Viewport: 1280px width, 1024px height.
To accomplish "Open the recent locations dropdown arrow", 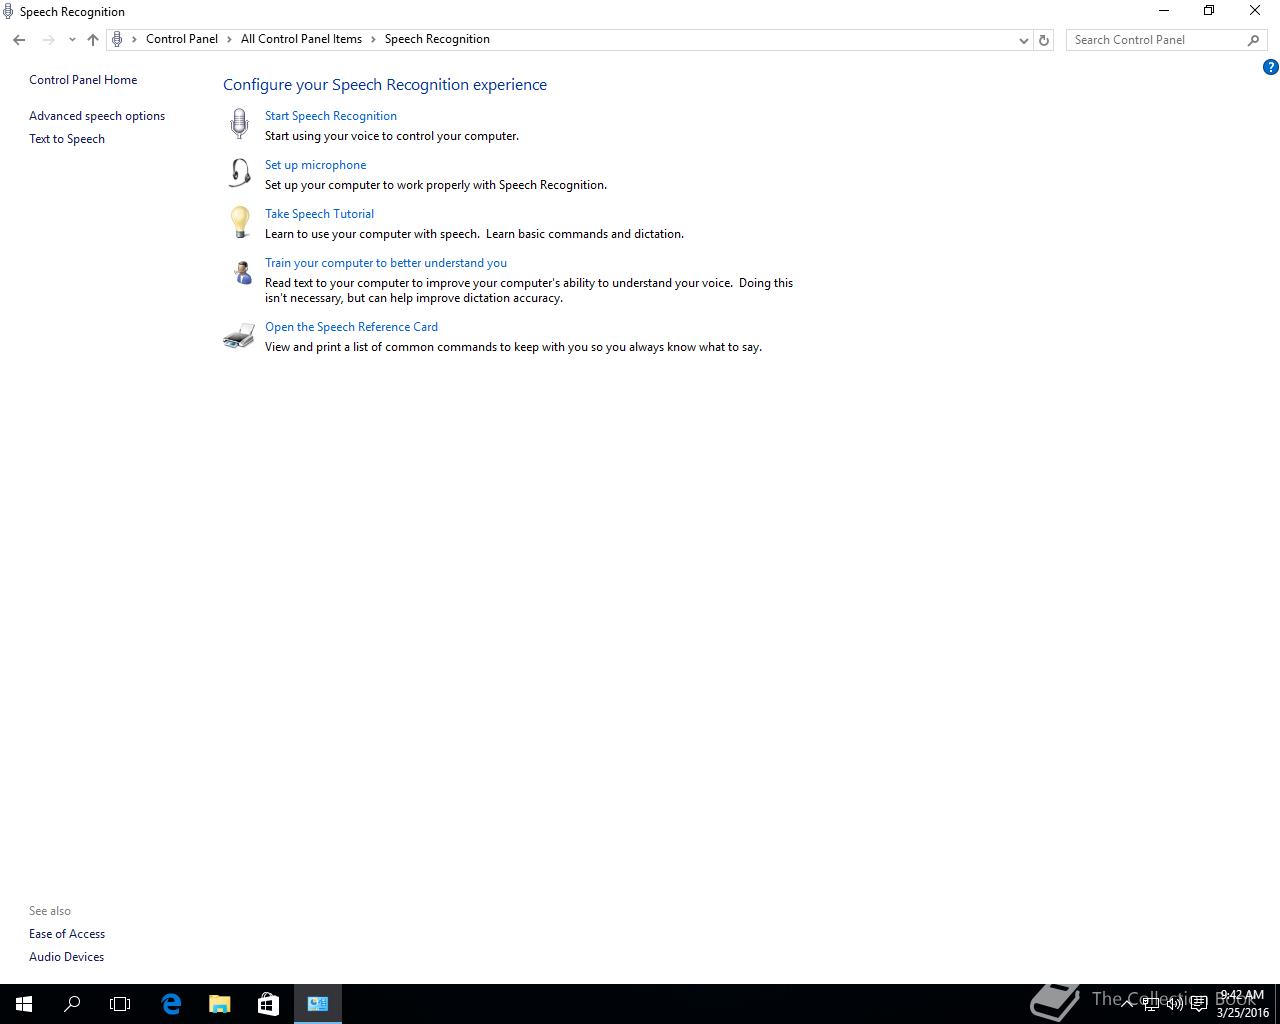I will coord(72,40).
